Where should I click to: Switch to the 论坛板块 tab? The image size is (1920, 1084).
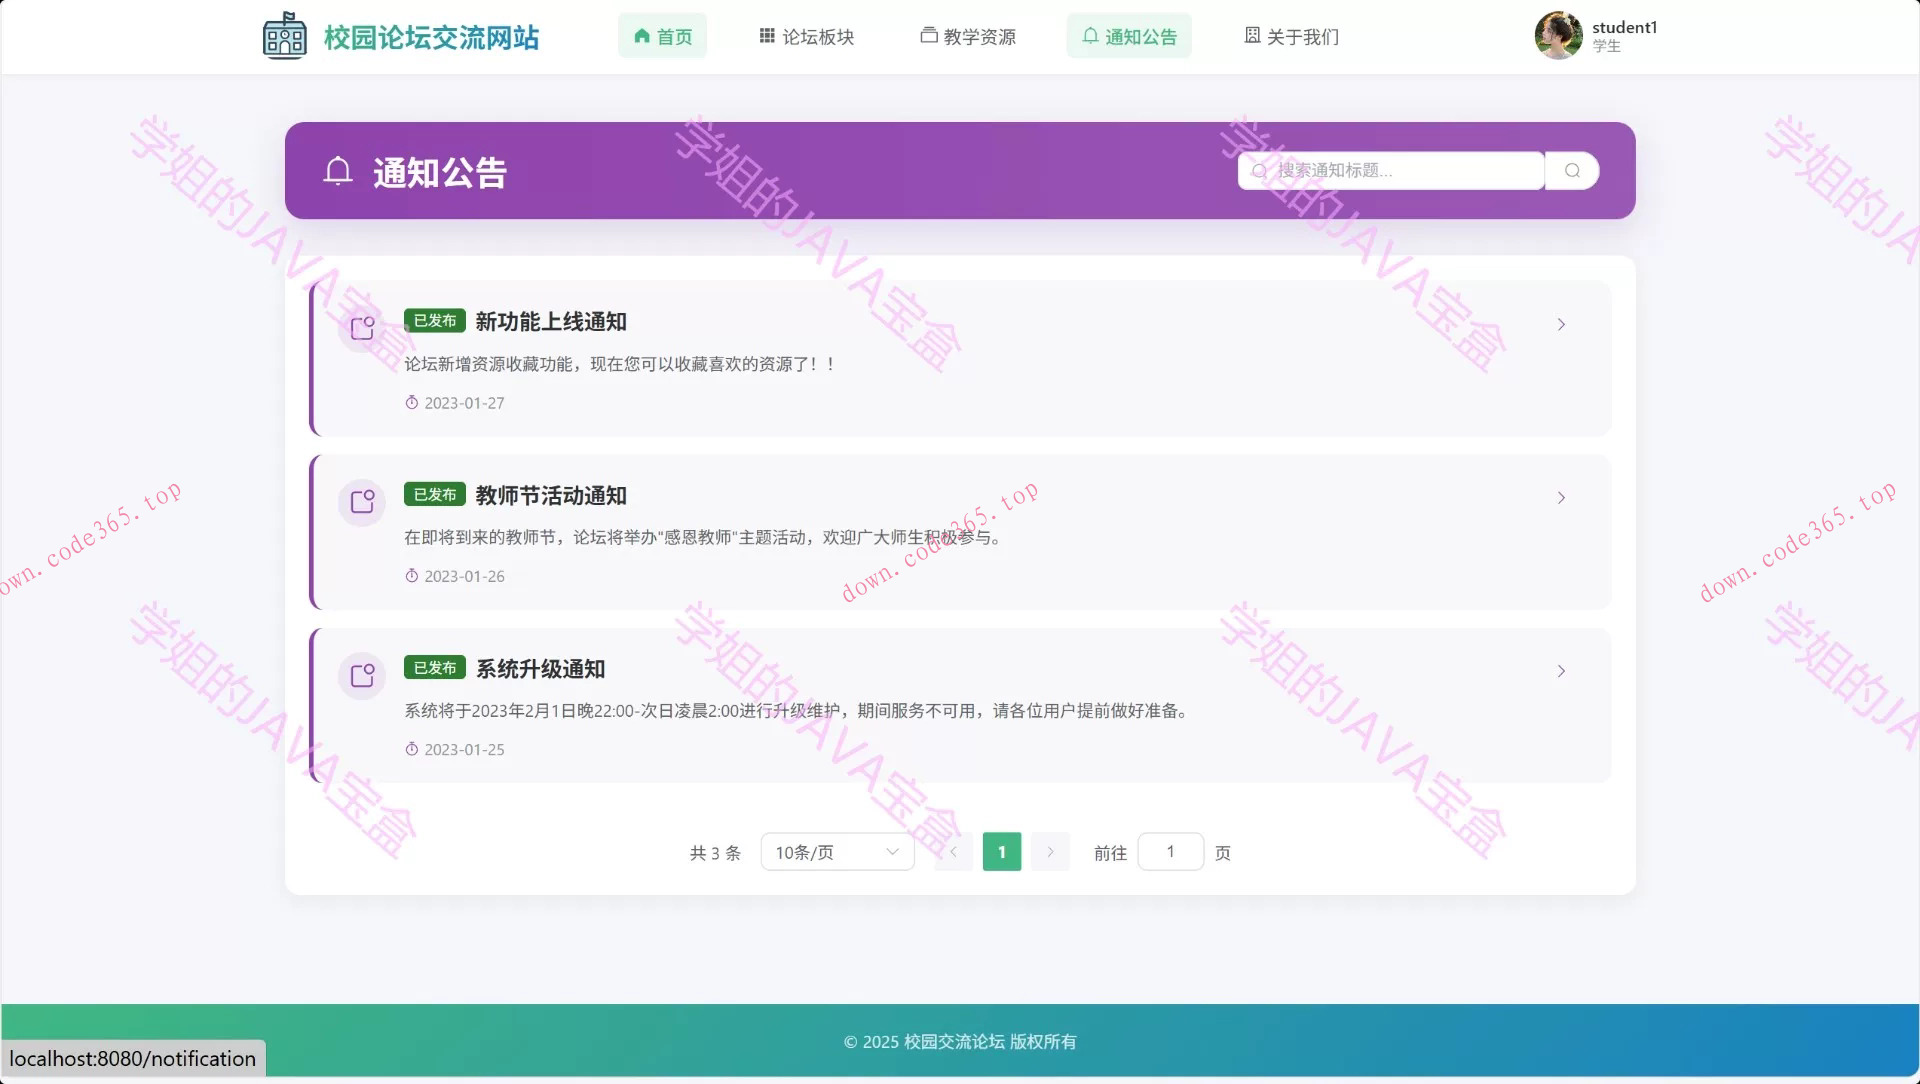pos(807,36)
